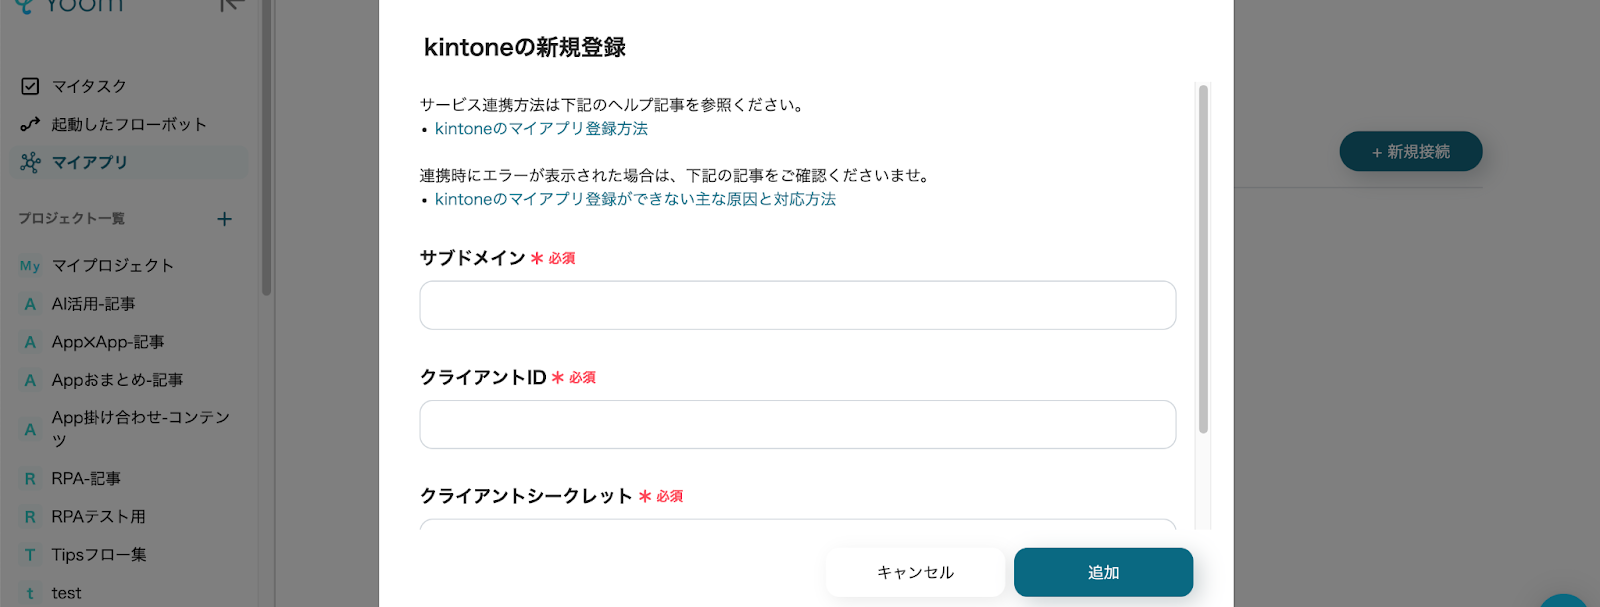Open the kintoneのマイアプリ登録方法 help link
Image resolution: width=1600 pixels, height=607 pixels.
click(541, 129)
